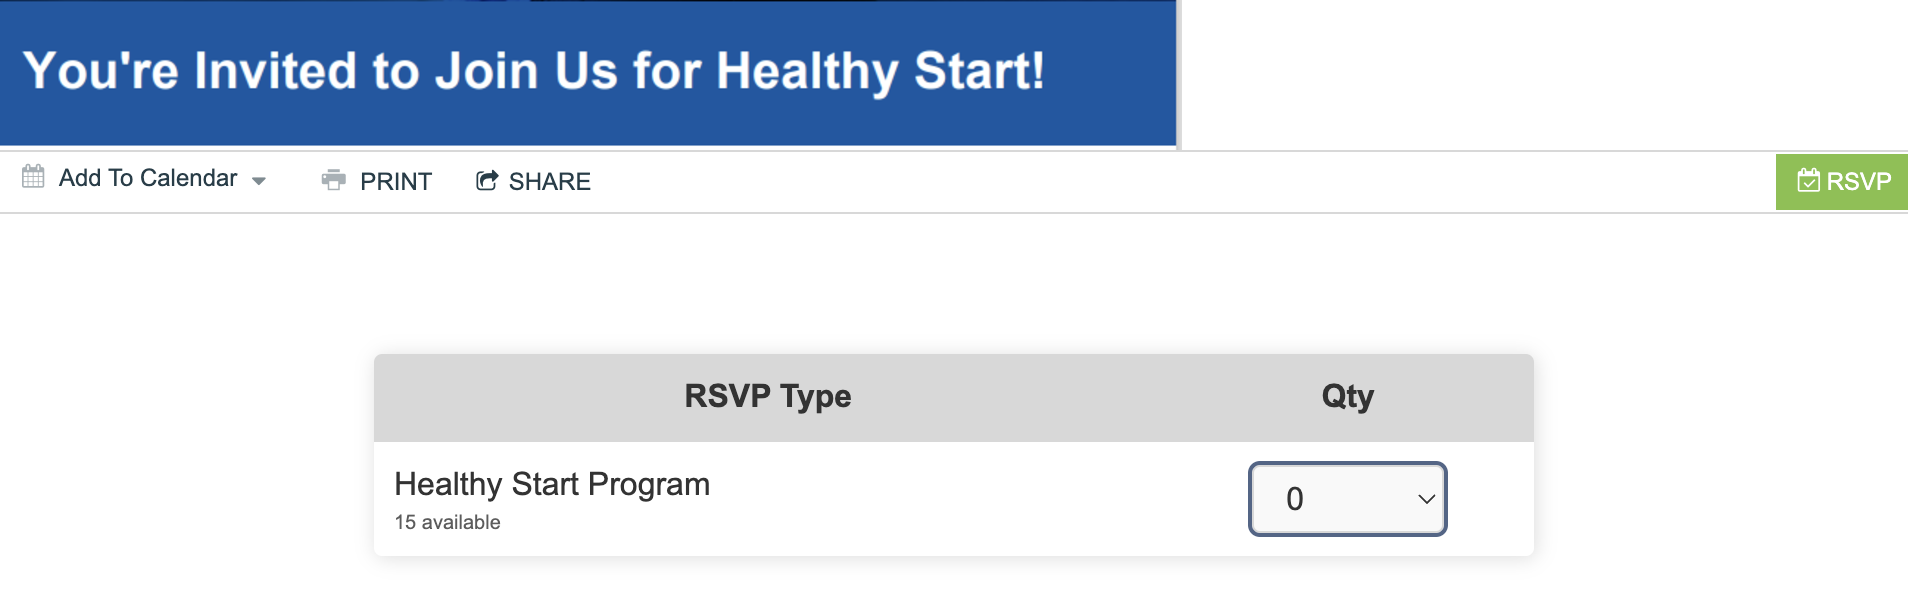Click the 0 value in the quantity box
Viewport: 1908px width, 614px height.
tap(1295, 499)
